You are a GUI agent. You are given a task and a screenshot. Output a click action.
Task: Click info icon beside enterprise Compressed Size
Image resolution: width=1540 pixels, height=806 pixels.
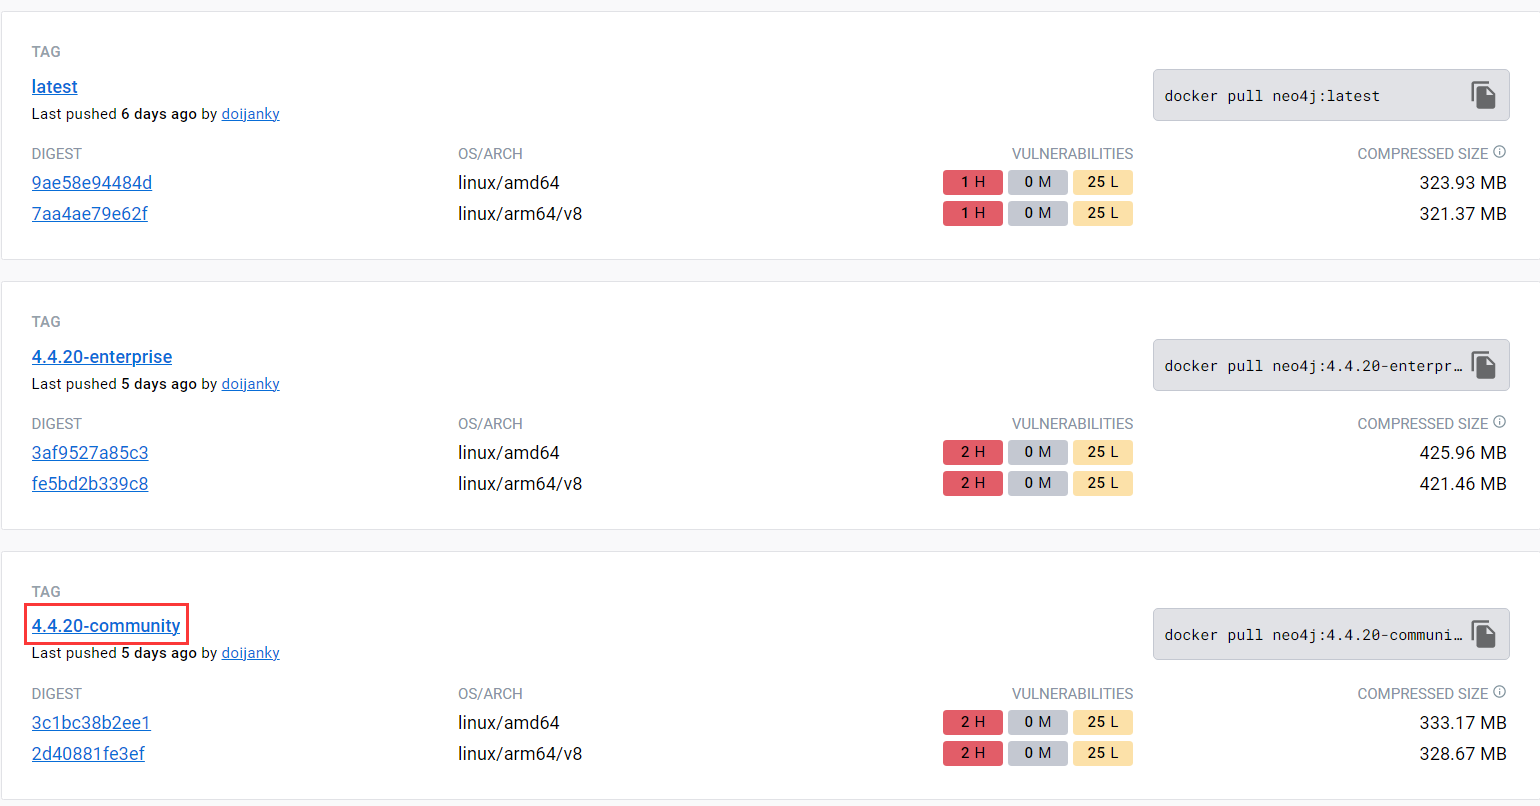1499,423
